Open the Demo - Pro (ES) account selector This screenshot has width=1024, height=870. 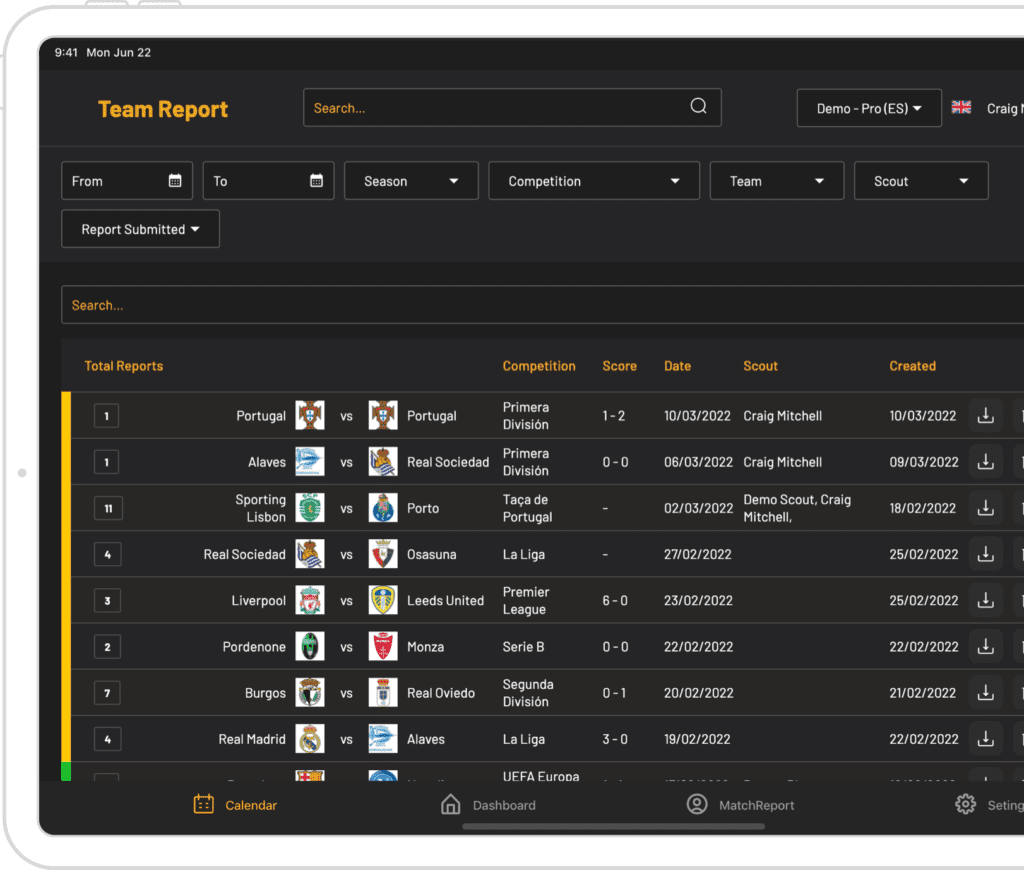[x=868, y=108]
